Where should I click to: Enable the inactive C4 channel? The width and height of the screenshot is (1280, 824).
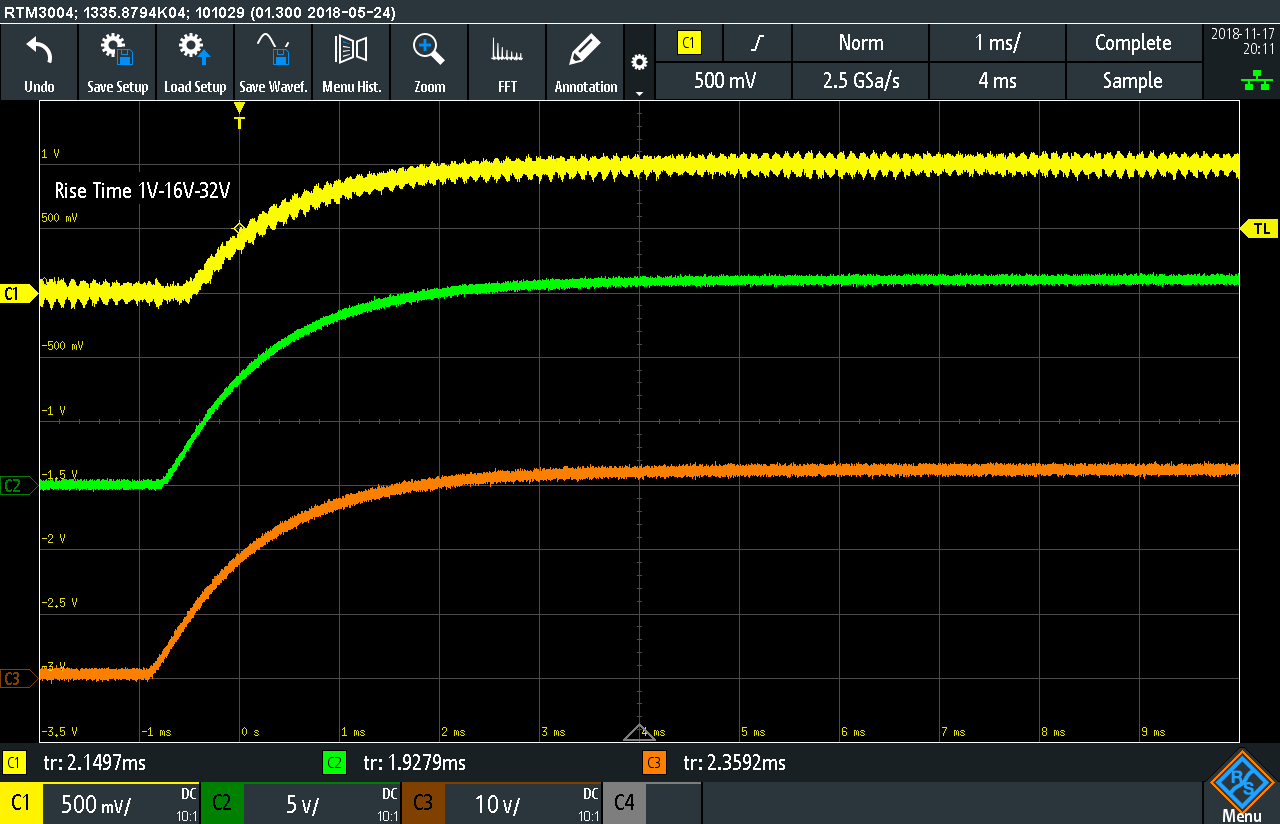pyautogui.click(x=651, y=803)
